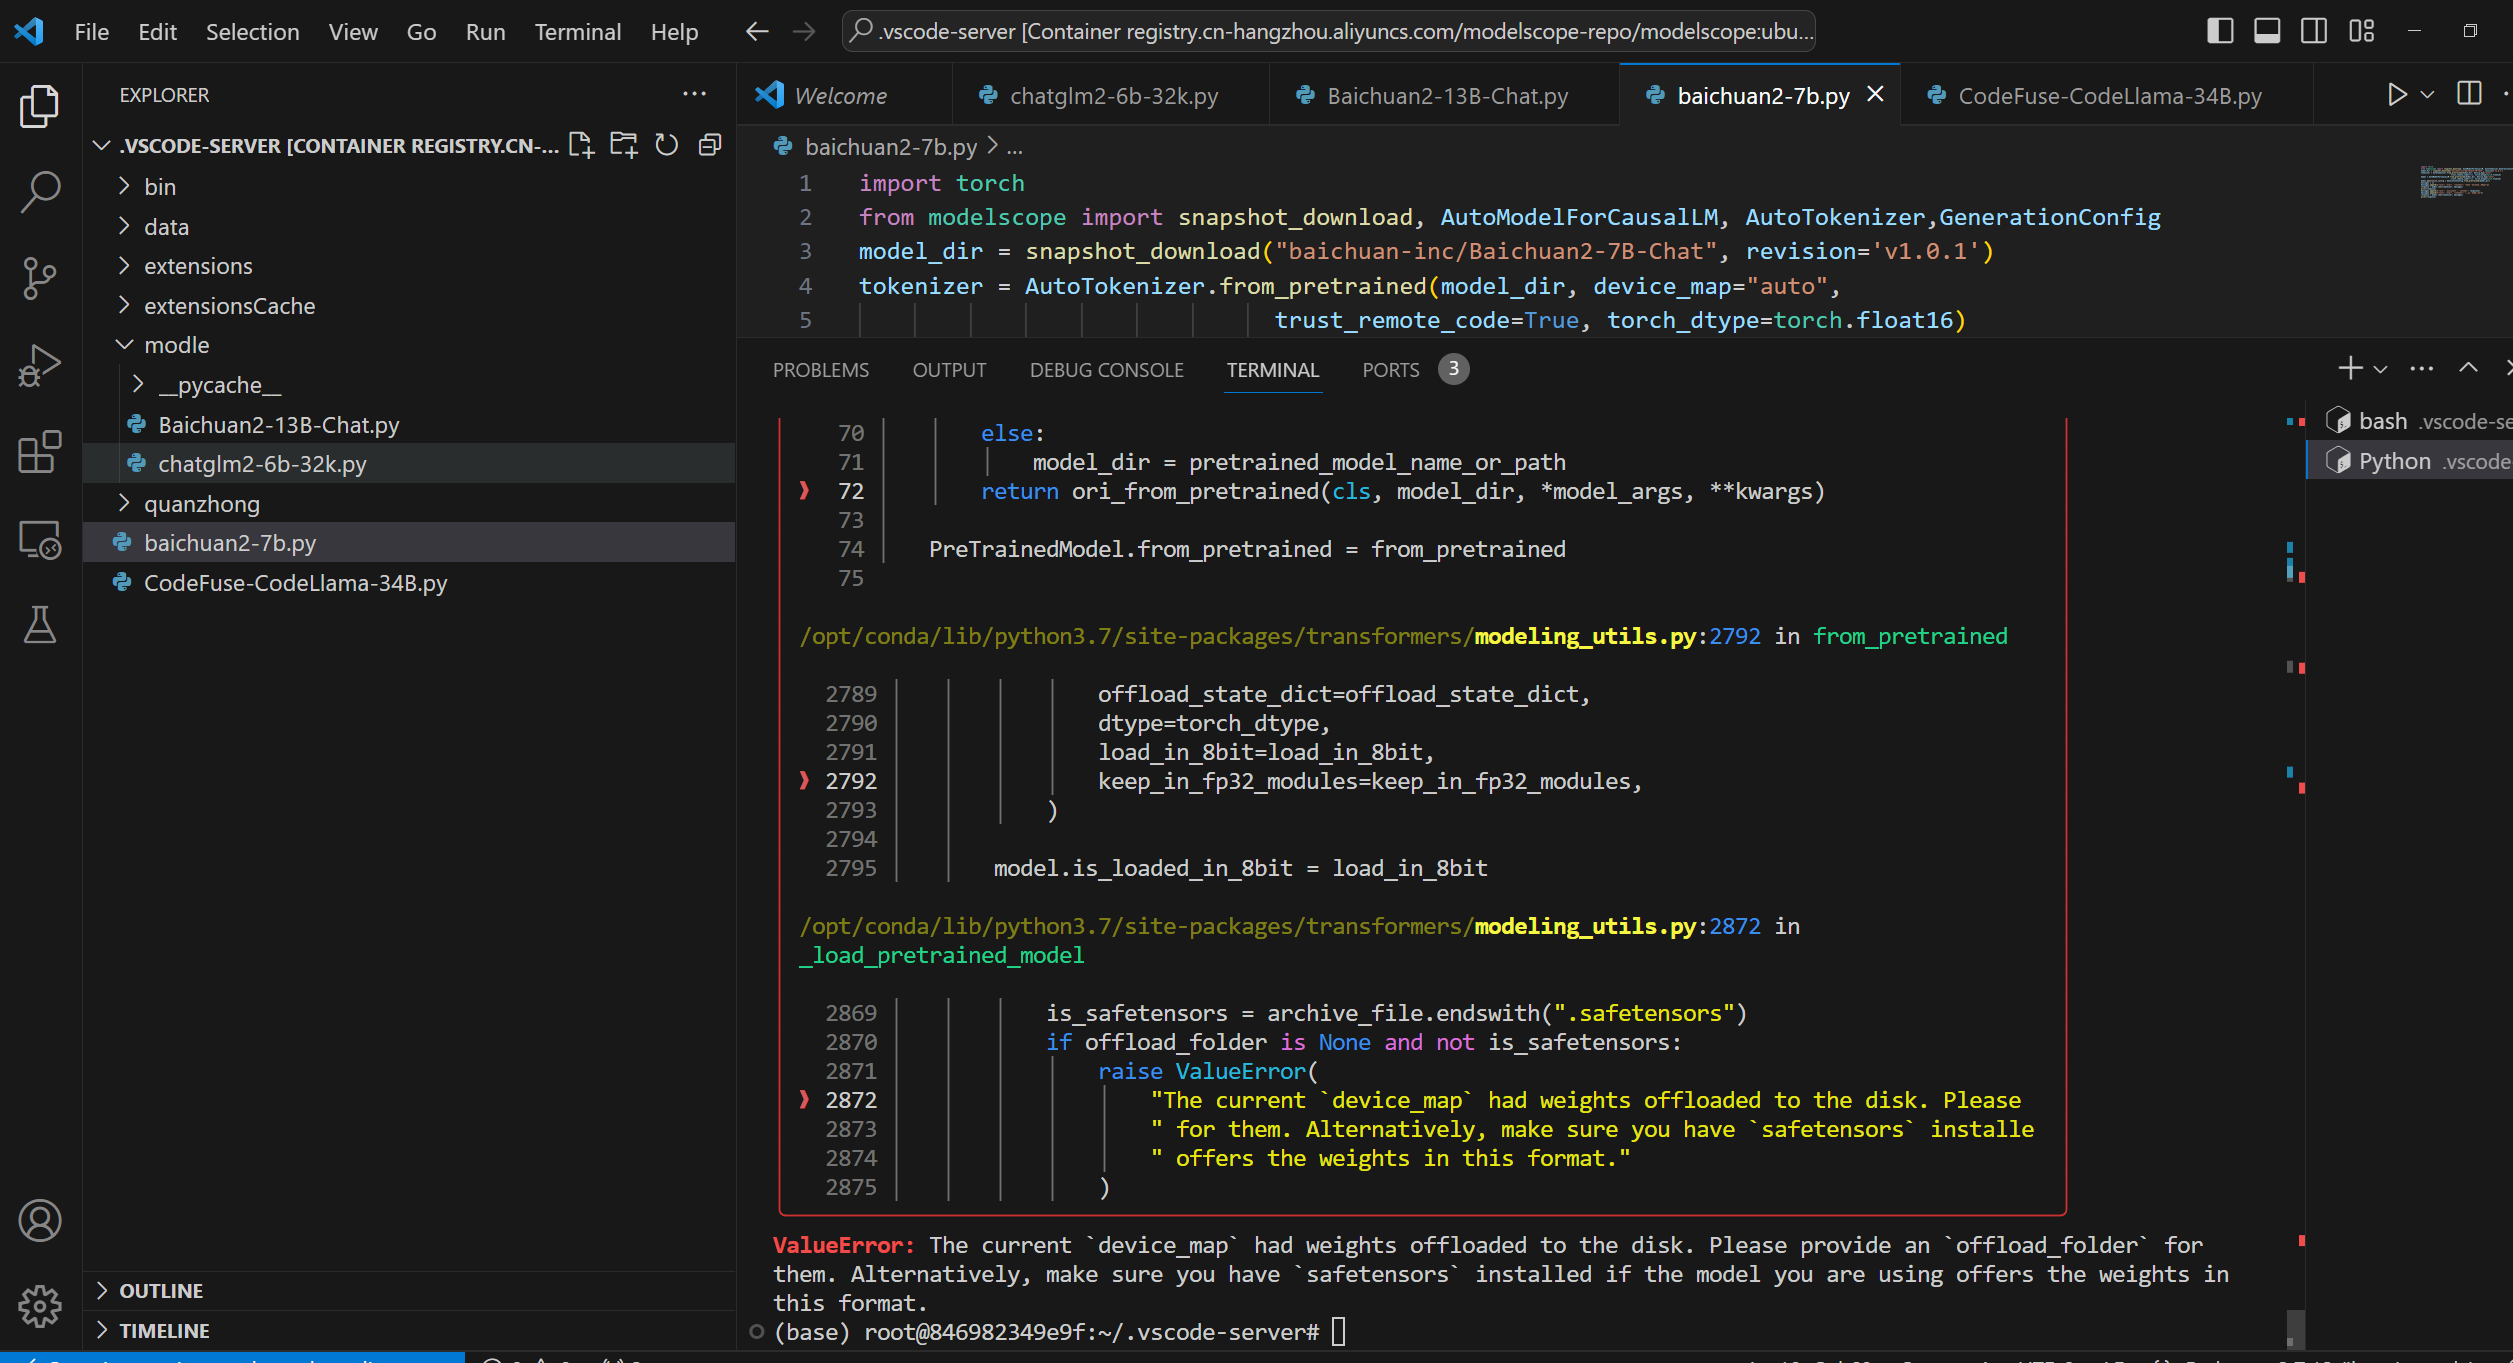Collapse the .VSCODE-SERVER workspace root

tap(101, 146)
